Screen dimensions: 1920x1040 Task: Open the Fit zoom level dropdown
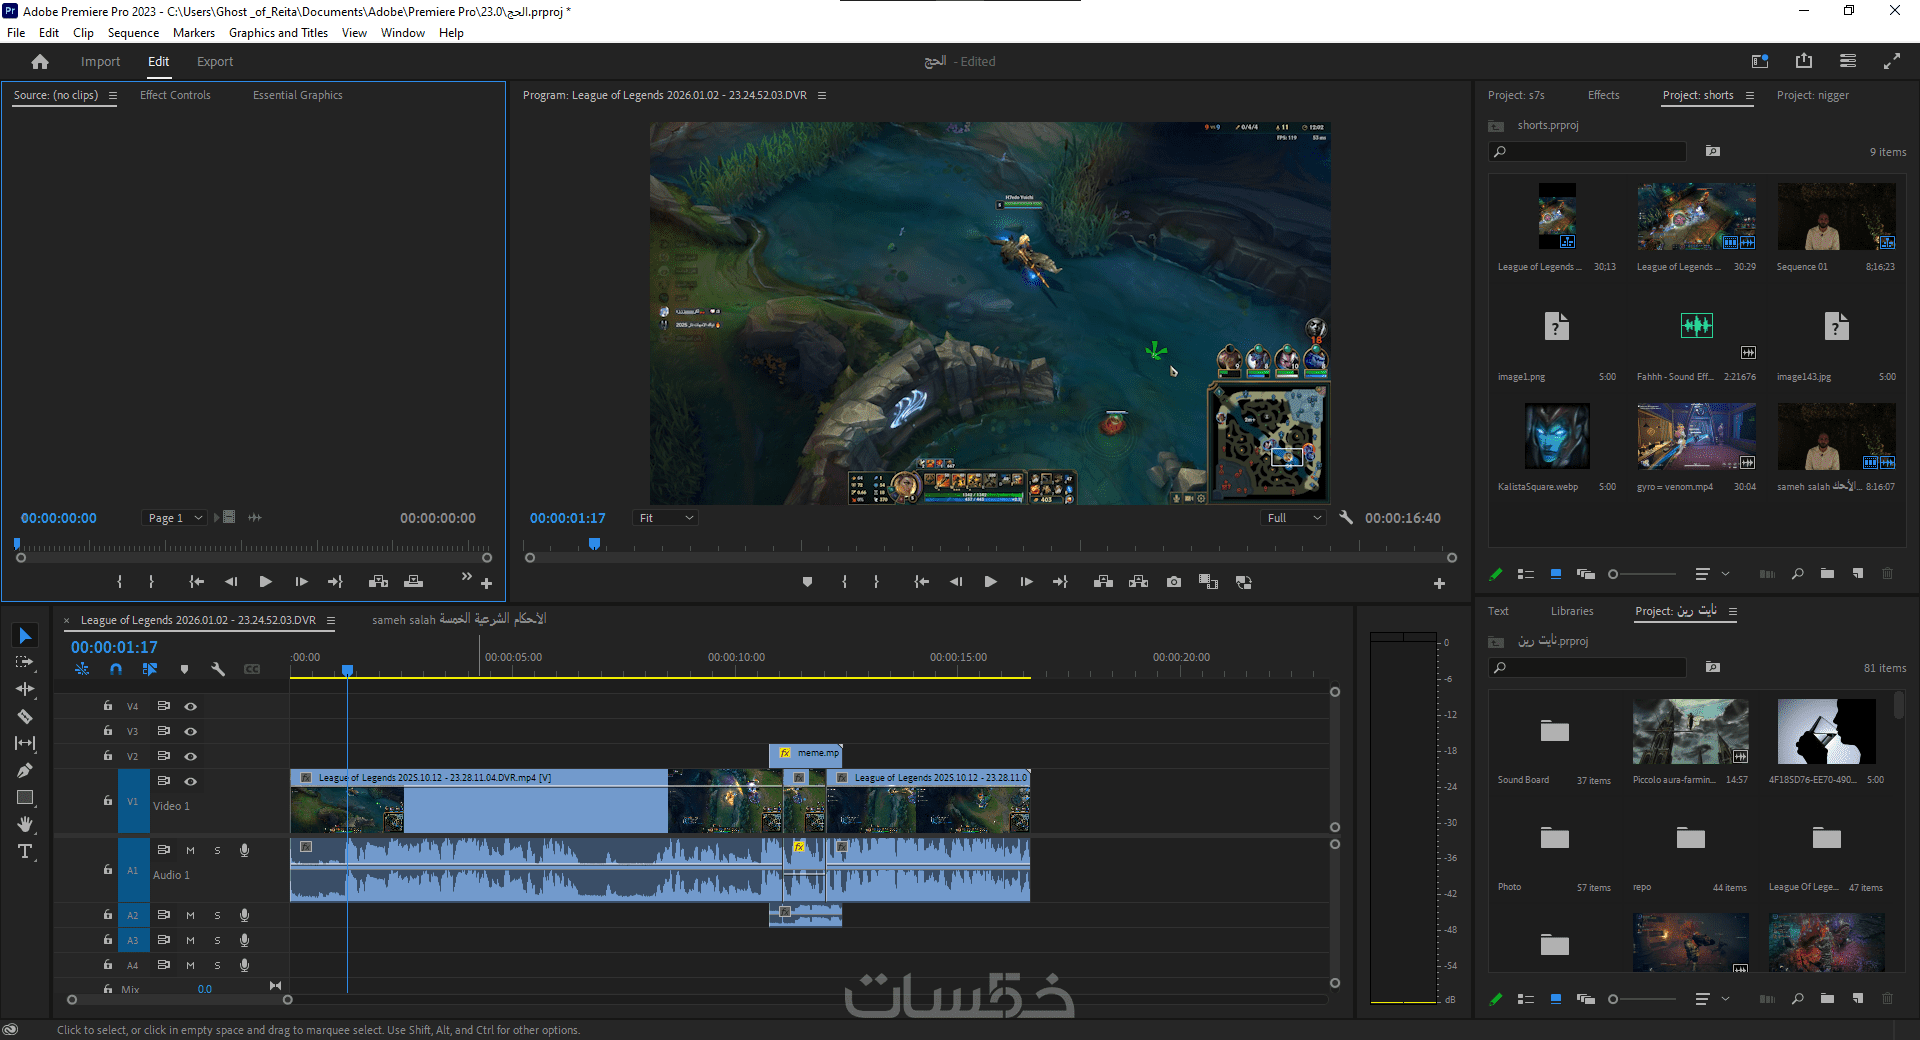665,518
